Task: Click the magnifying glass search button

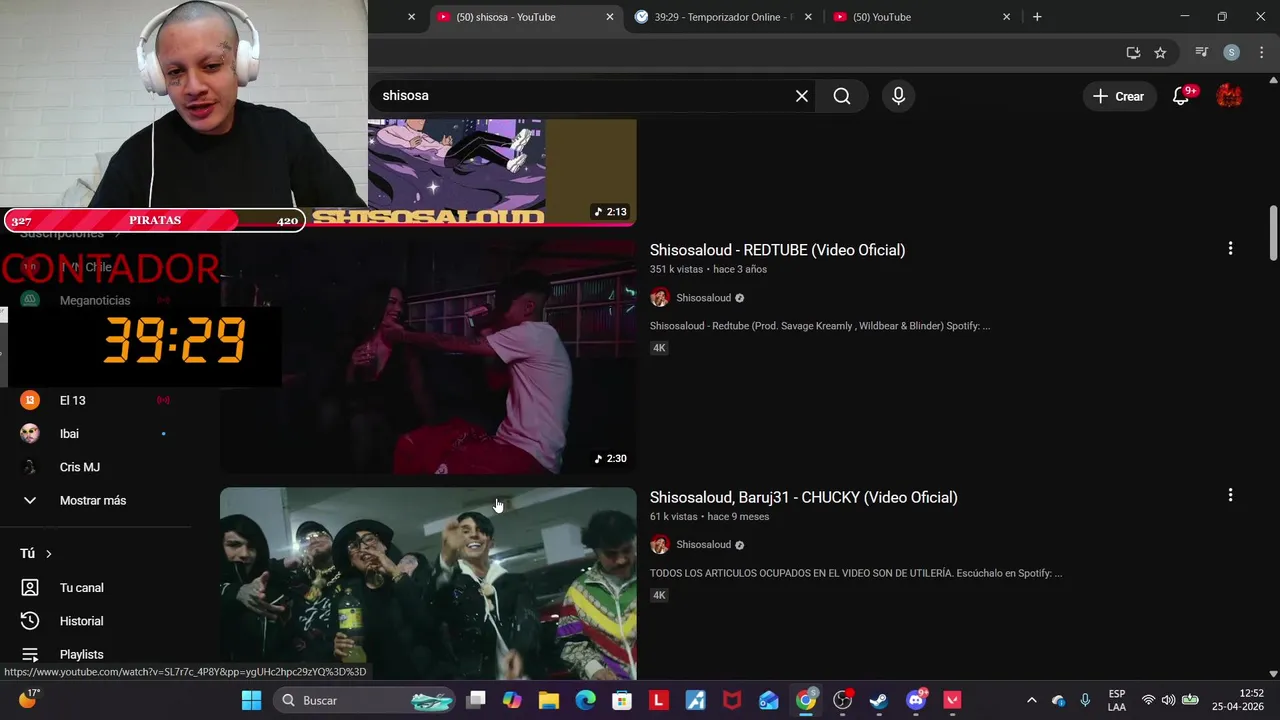Action: 842,96
